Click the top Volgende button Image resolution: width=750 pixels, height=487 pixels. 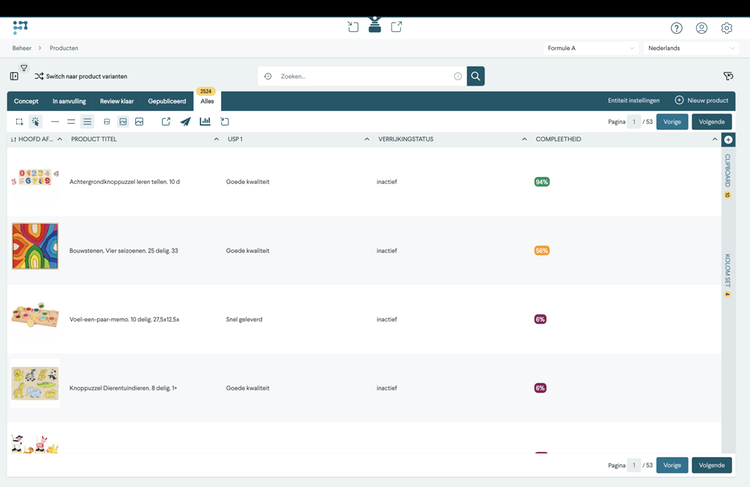(712, 122)
